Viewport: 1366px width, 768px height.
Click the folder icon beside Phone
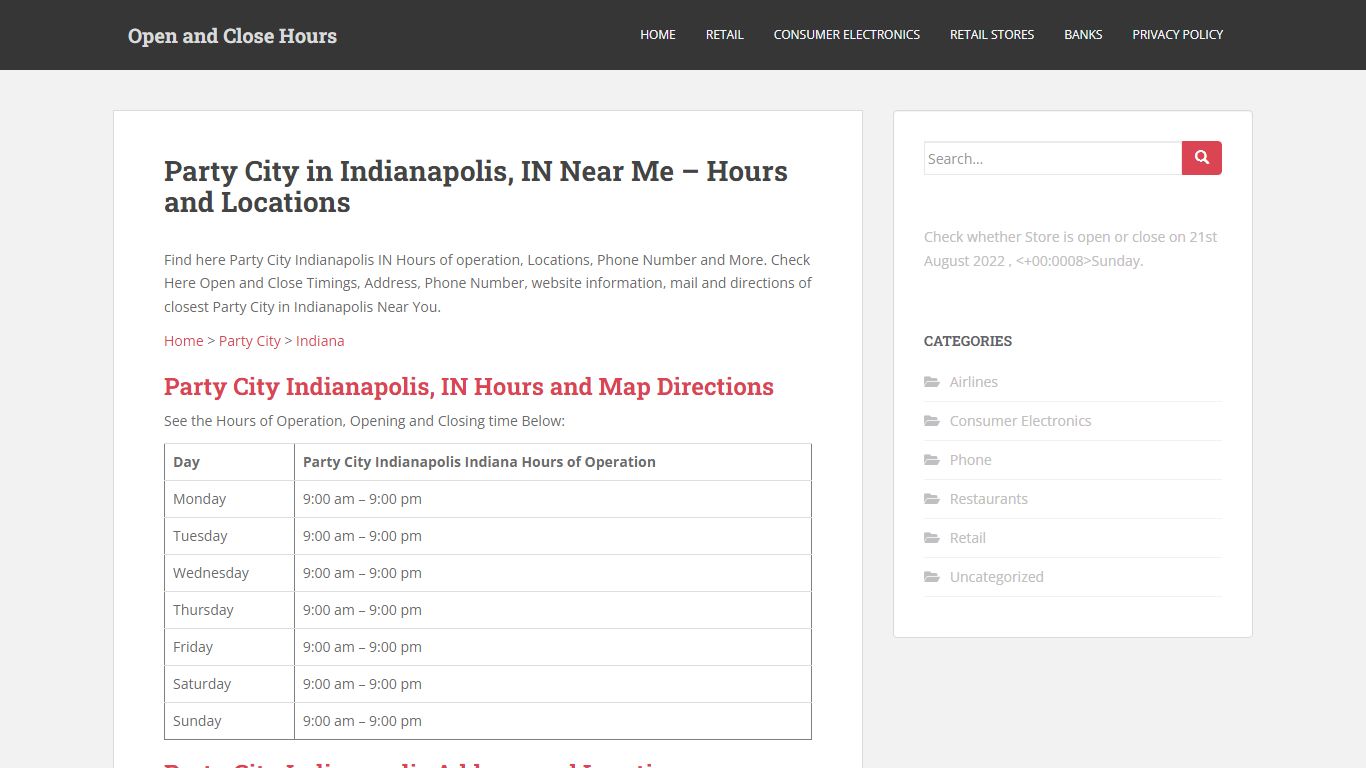[x=932, y=460]
